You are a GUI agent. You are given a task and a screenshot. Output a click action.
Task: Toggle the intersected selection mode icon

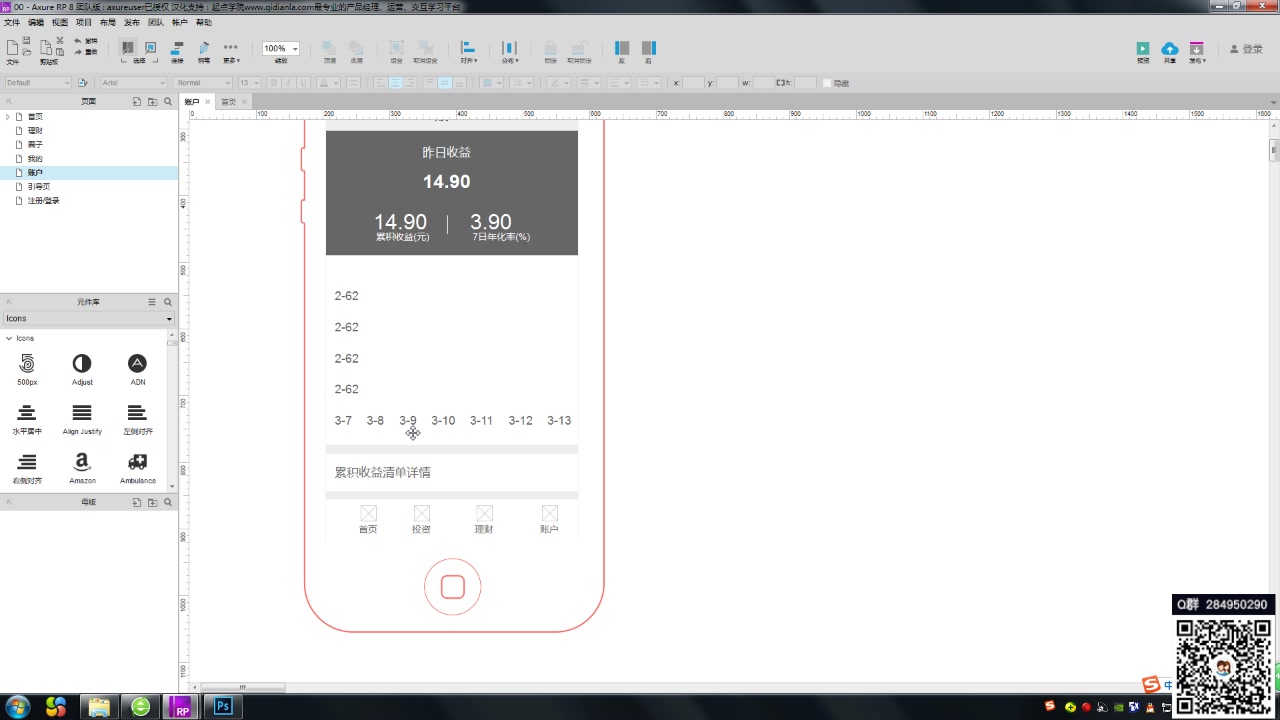point(128,48)
